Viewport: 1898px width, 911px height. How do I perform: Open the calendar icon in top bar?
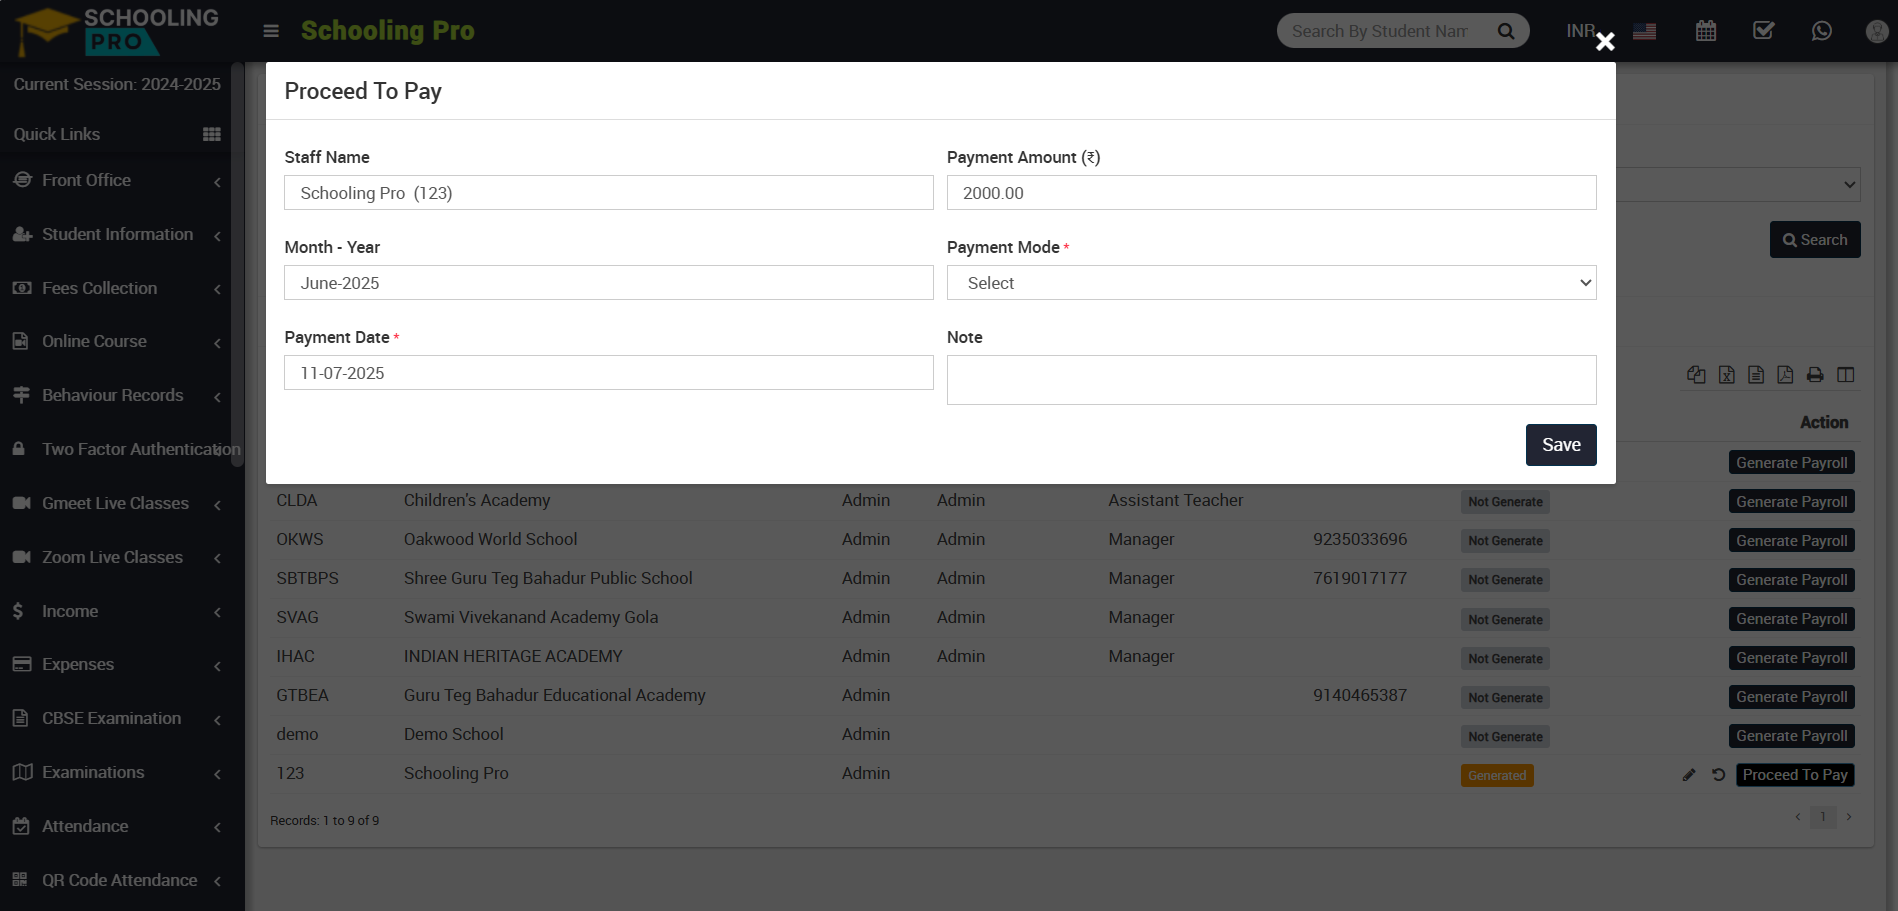[x=1706, y=31]
